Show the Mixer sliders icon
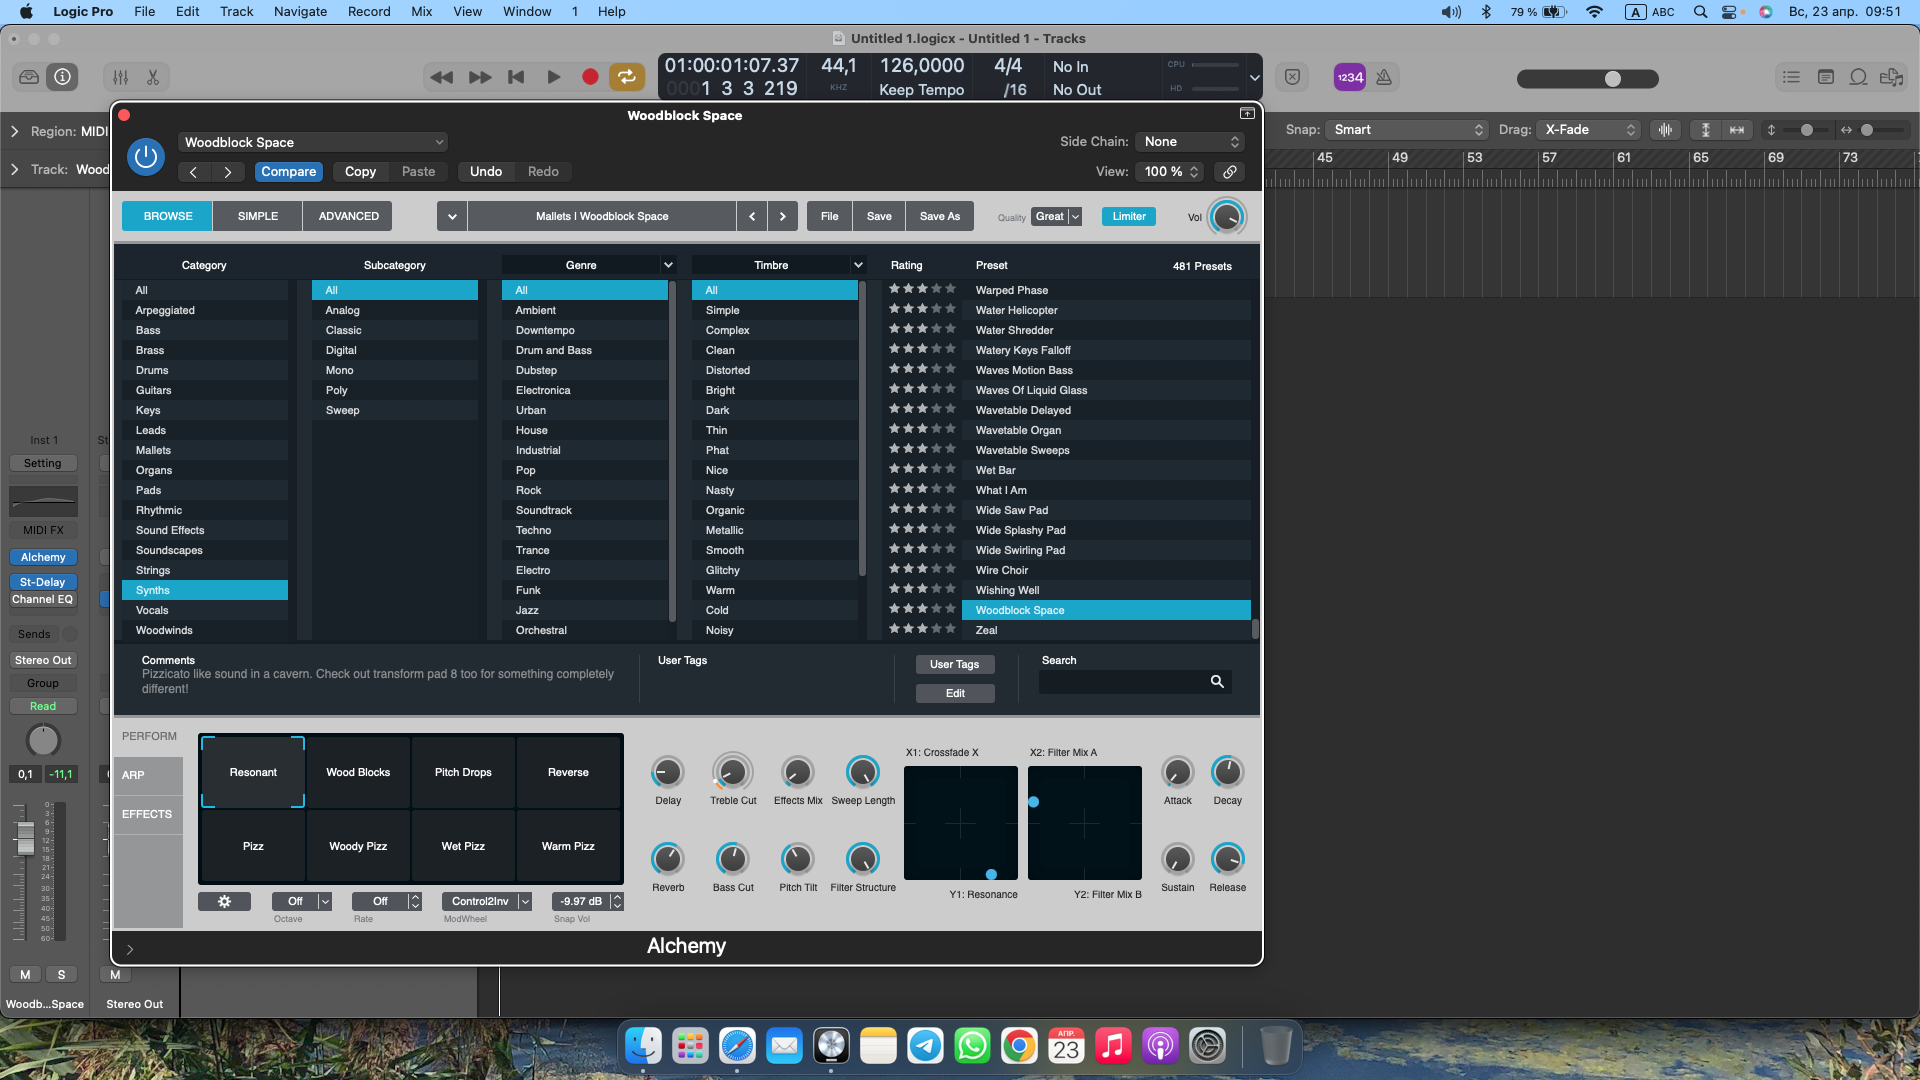 (x=120, y=77)
